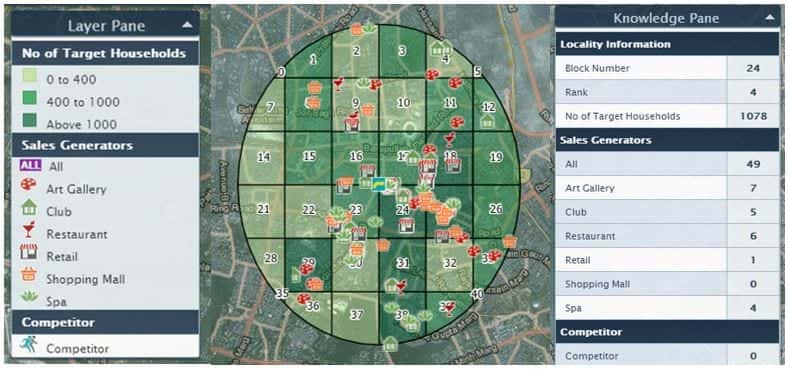Select map block 19
Screen dimensions: 789x370
(x=496, y=158)
